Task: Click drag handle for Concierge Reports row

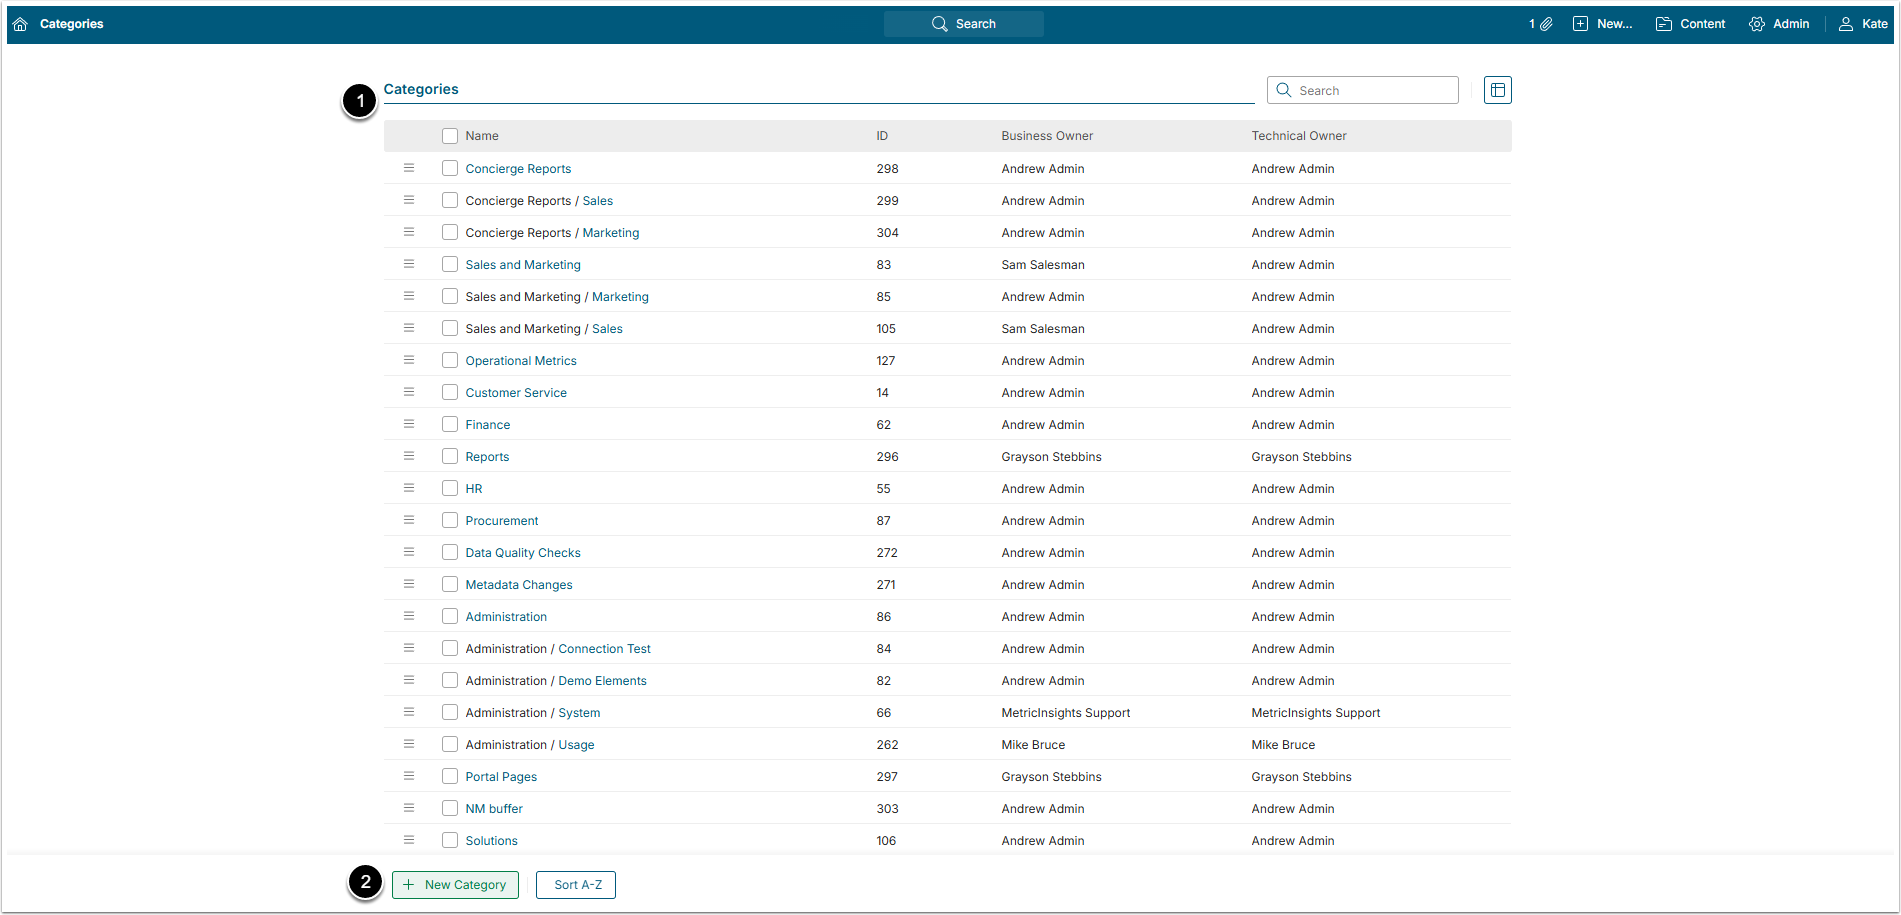Action: [x=409, y=168]
